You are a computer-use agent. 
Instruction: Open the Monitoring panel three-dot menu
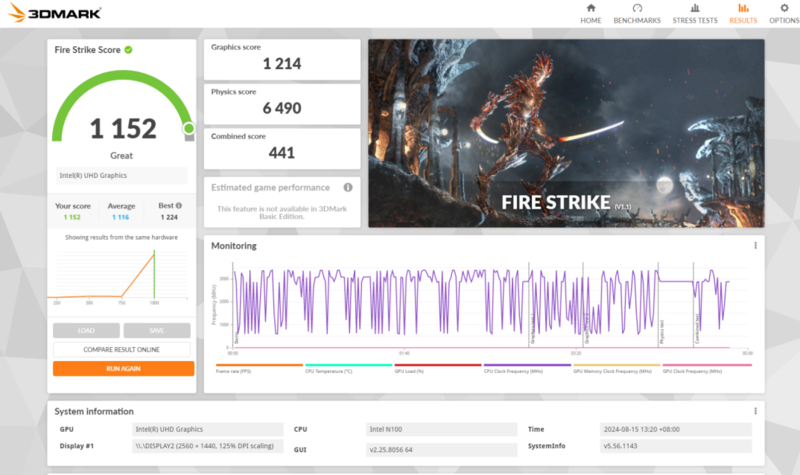pyautogui.click(x=755, y=245)
